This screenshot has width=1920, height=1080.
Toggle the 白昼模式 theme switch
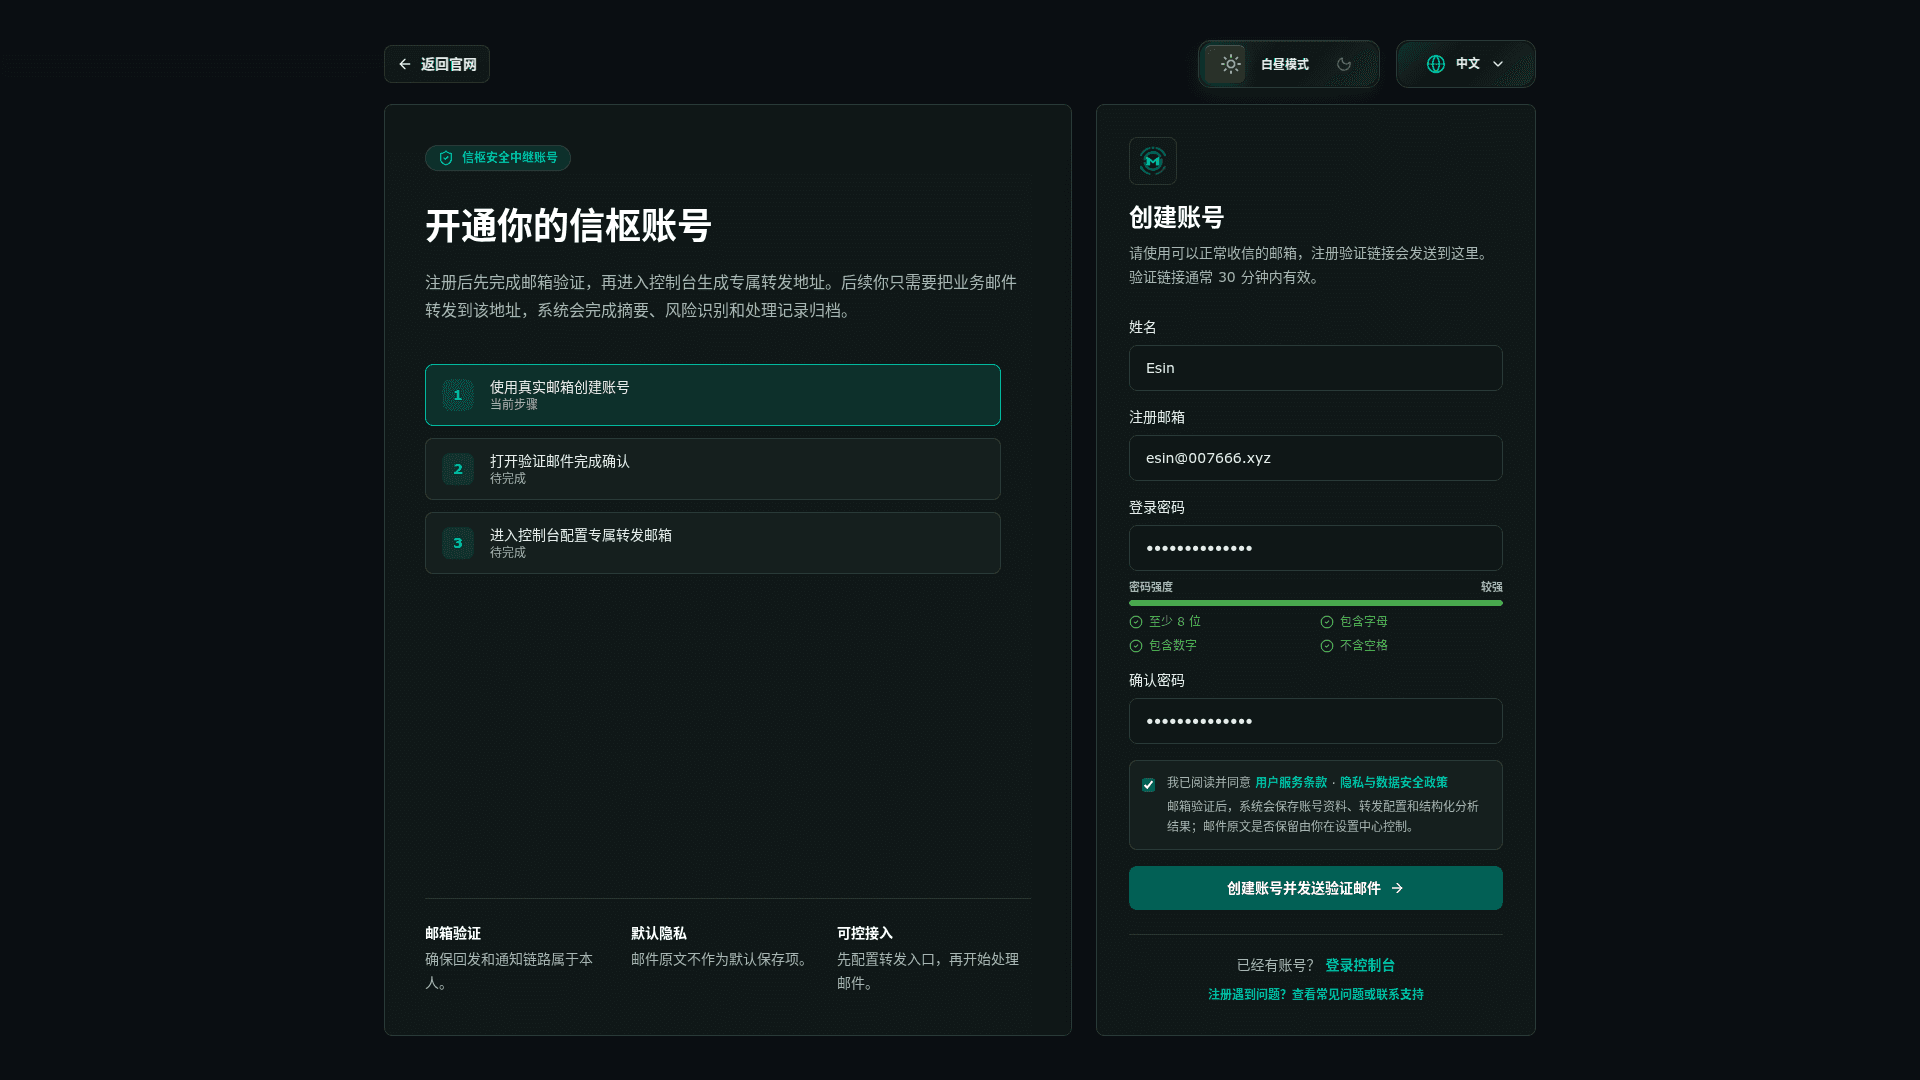1288,64
